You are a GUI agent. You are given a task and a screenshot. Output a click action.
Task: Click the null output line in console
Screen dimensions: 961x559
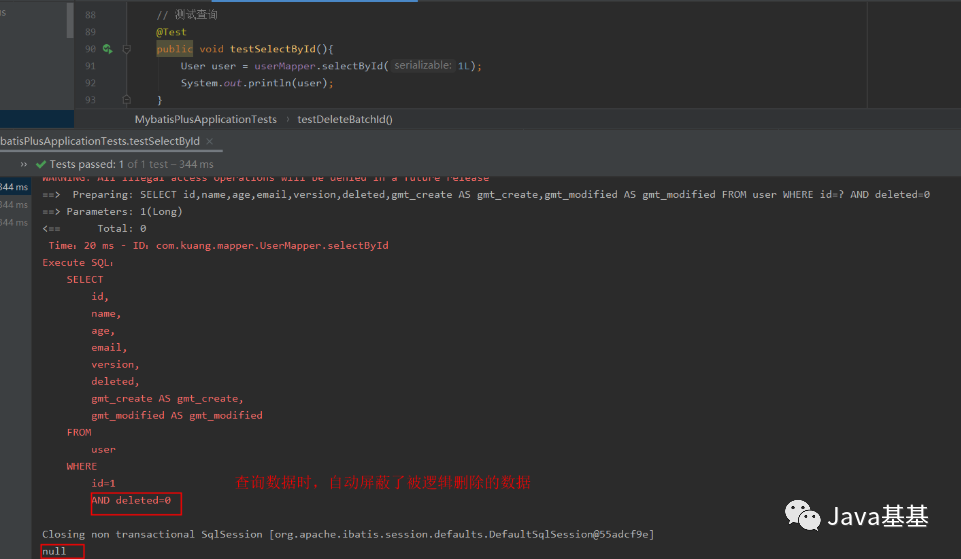(54, 551)
